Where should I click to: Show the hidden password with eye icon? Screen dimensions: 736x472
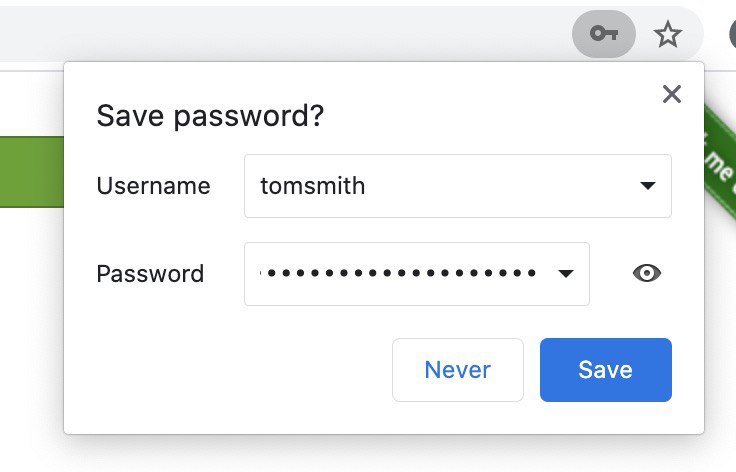point(647,273)
